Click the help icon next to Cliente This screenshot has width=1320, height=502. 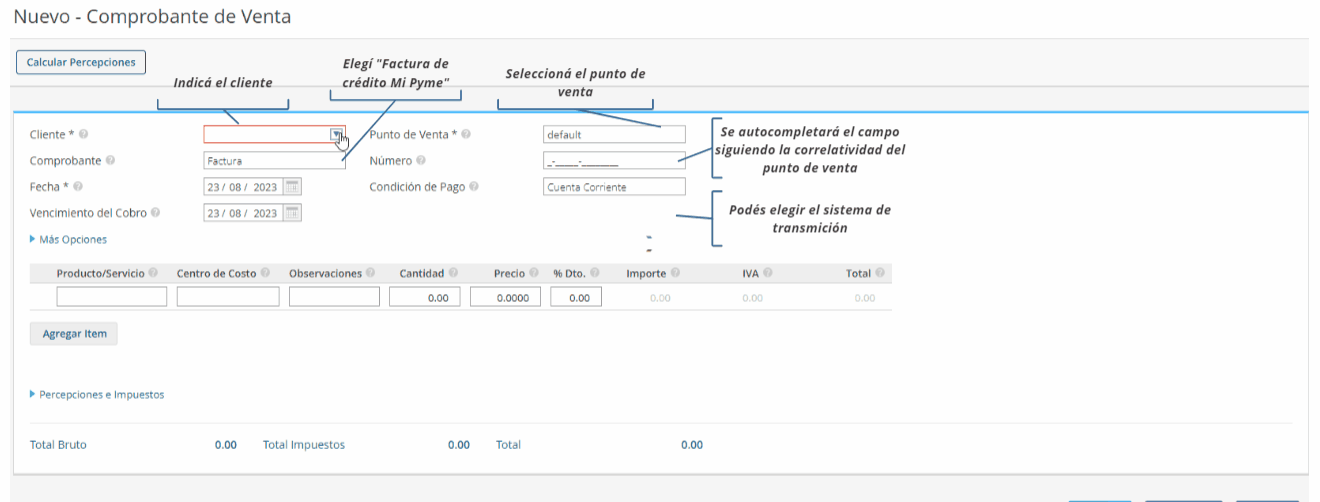[83, 134]
